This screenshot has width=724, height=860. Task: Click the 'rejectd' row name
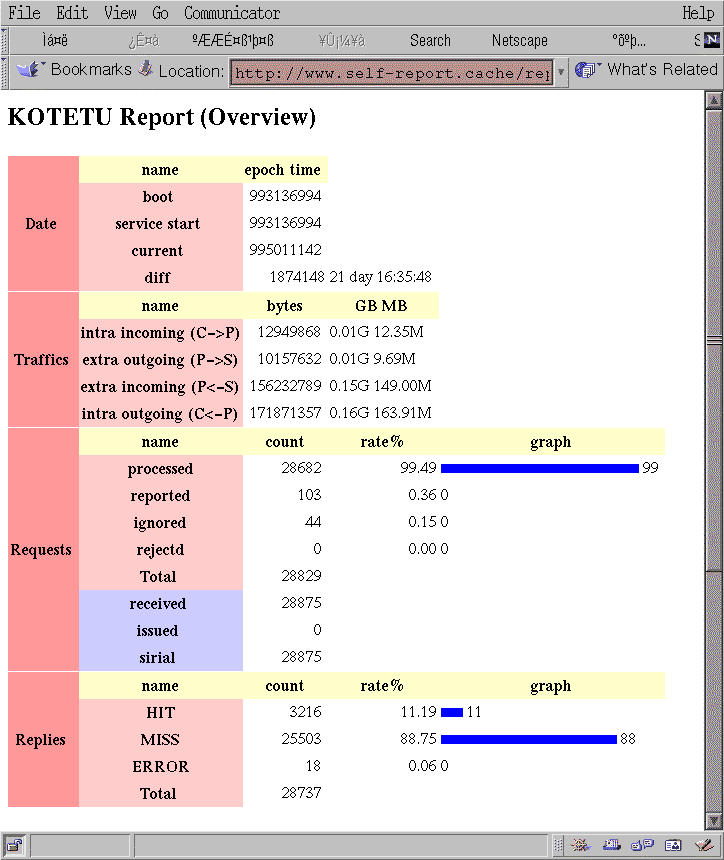click(x=160, y=550)
